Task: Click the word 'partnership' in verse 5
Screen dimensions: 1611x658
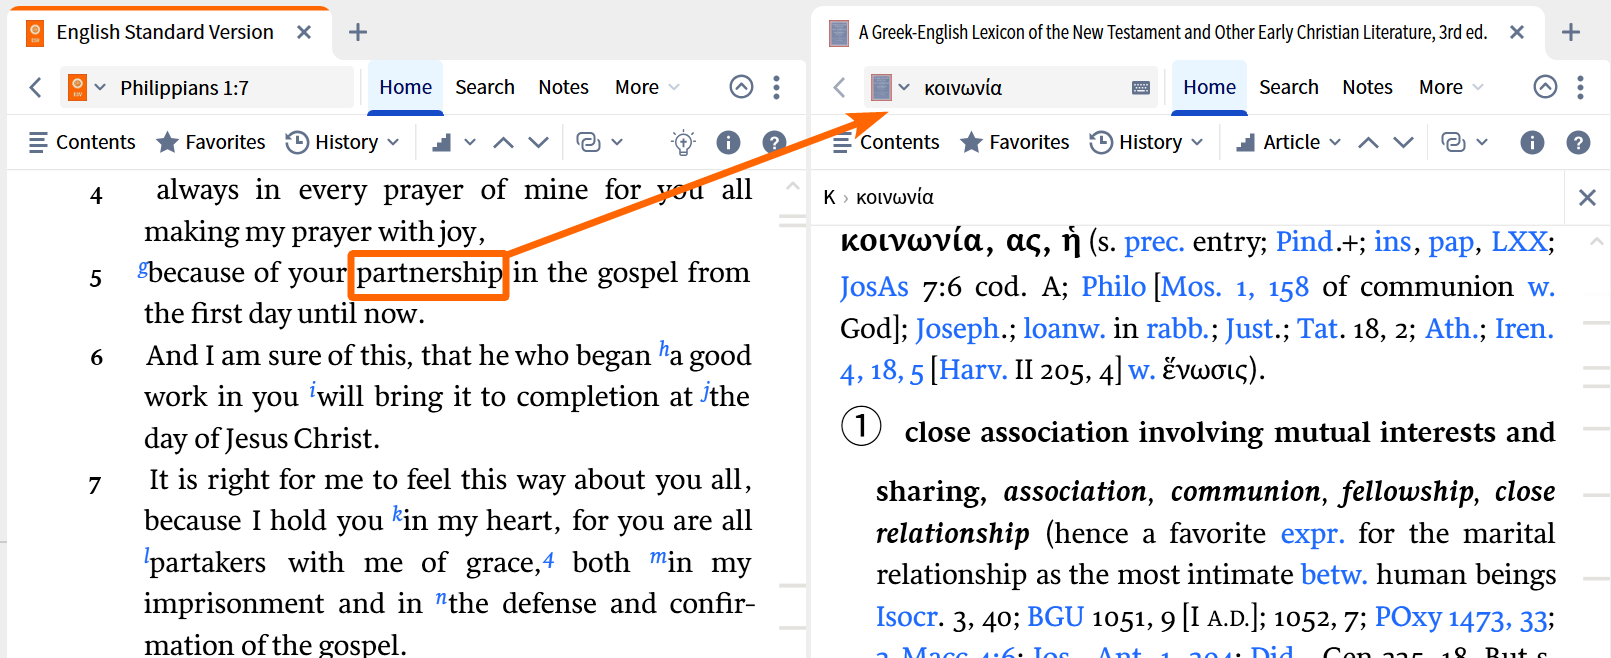Action: (x=430, y=273)
